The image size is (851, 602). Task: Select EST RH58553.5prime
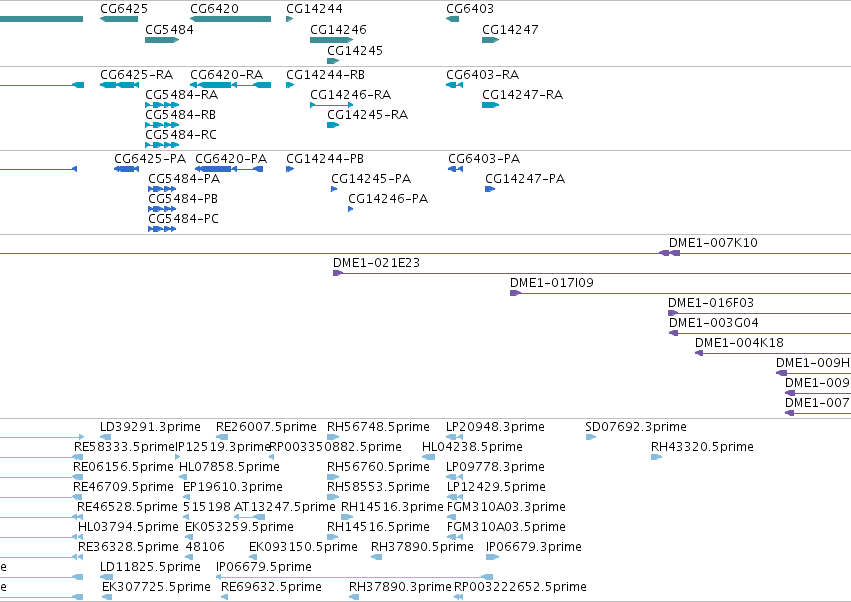[x=378, y=487]
